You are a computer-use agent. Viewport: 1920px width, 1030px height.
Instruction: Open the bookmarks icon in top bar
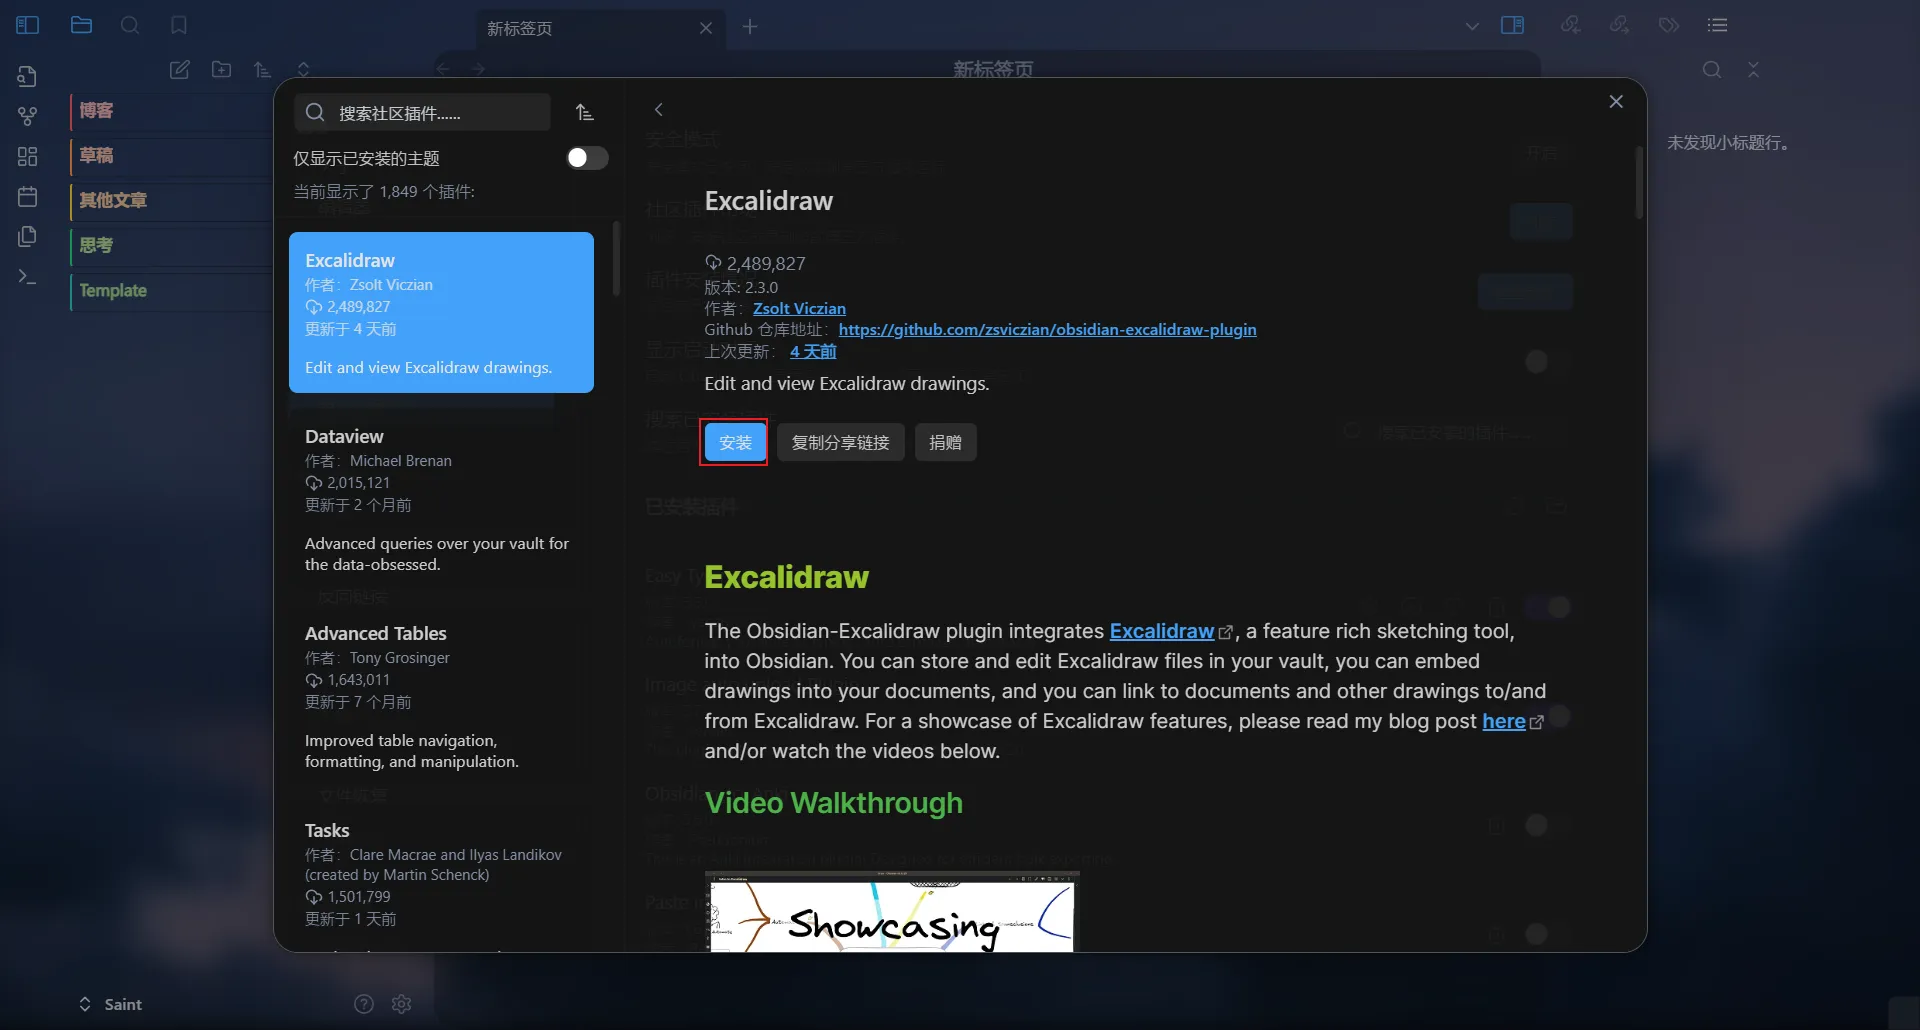(x=179, y=25)
